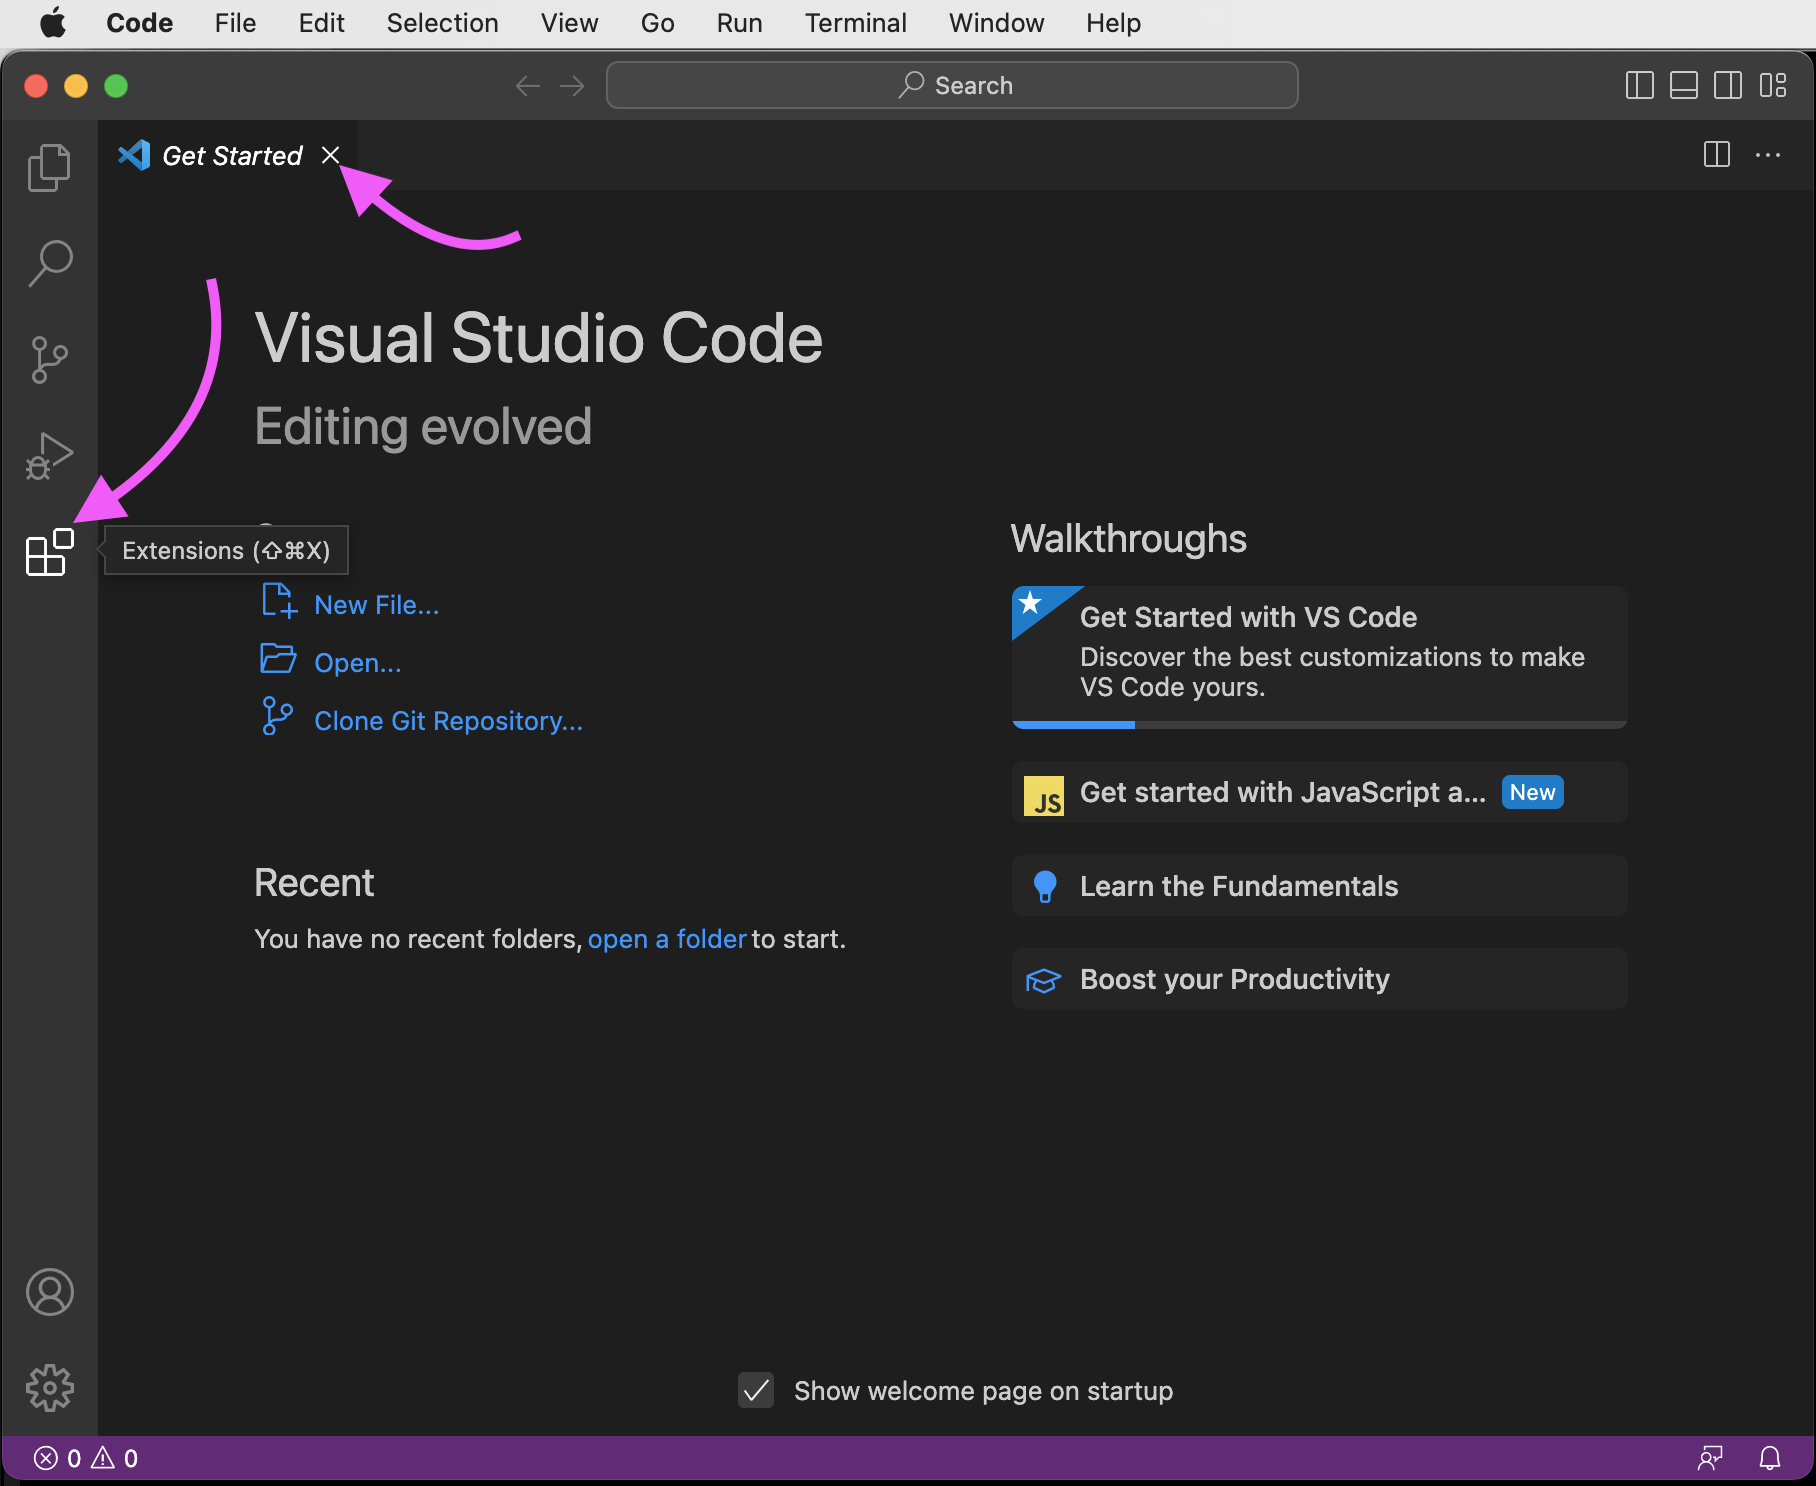1816x1486 pixels.
Task: Close the Get Started tab
Action: [330, 155]
